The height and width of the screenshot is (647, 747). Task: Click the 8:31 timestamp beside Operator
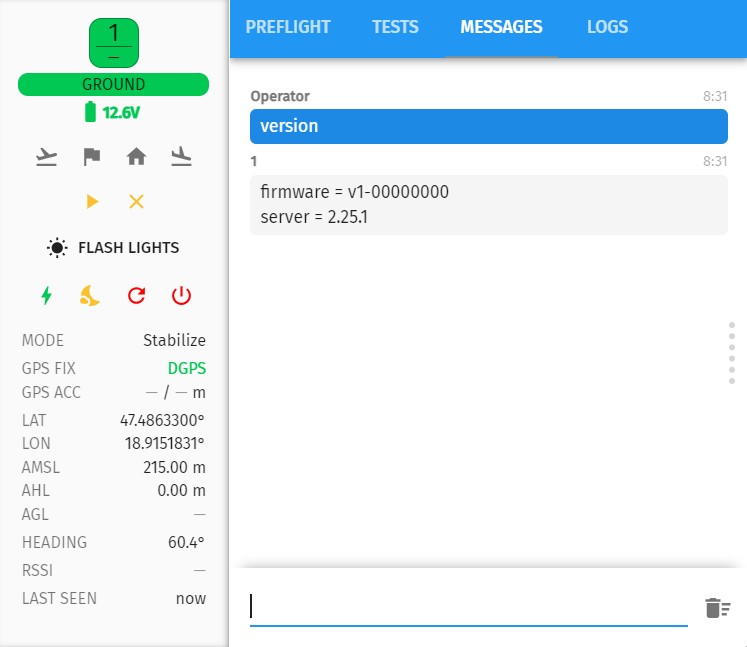coord(715,96)
